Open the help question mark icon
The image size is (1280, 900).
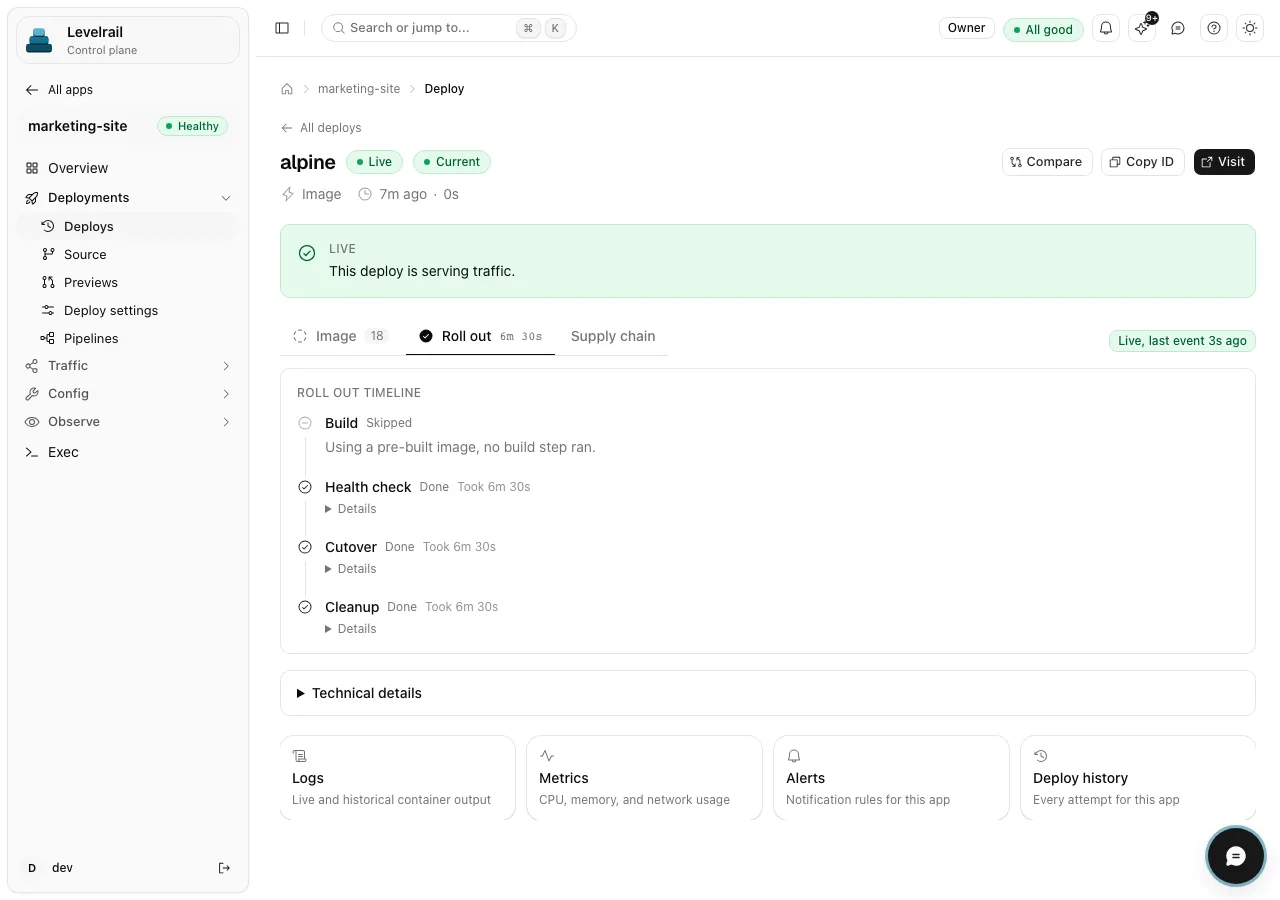pyautogui.click(x=1214, y=28)
